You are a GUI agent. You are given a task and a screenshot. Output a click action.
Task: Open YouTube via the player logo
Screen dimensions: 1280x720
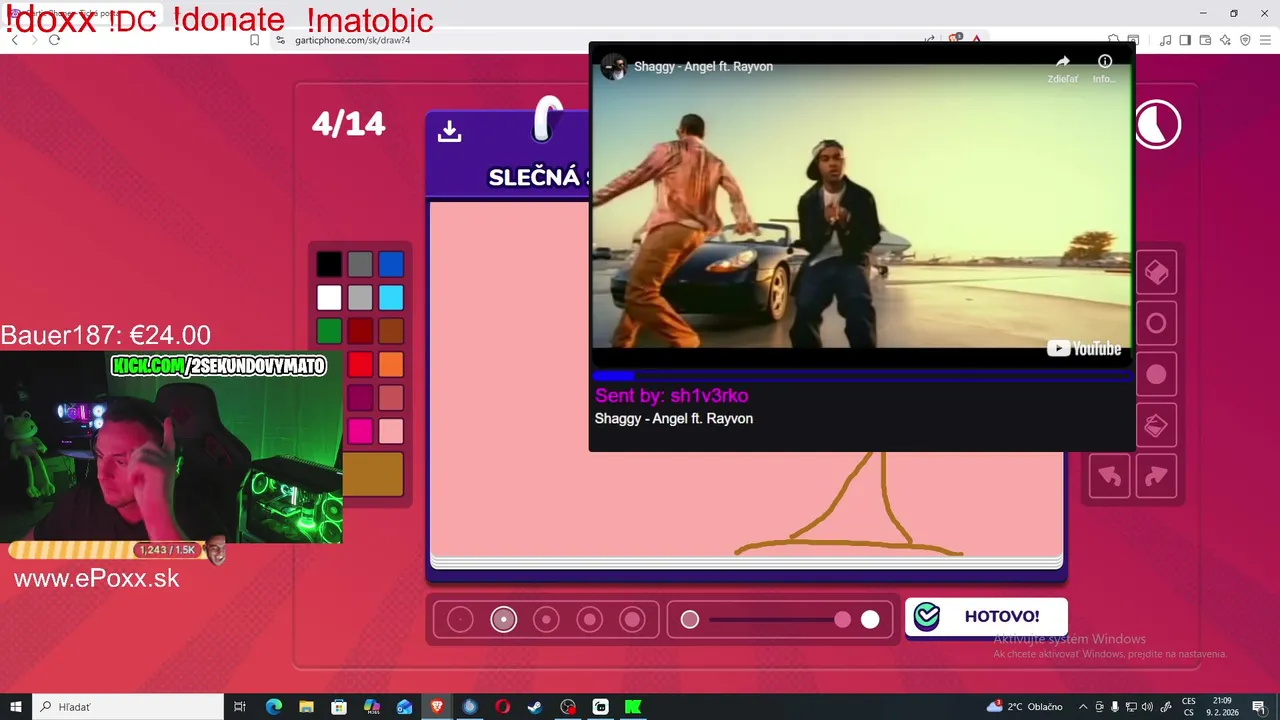[x=1084, y=348]
